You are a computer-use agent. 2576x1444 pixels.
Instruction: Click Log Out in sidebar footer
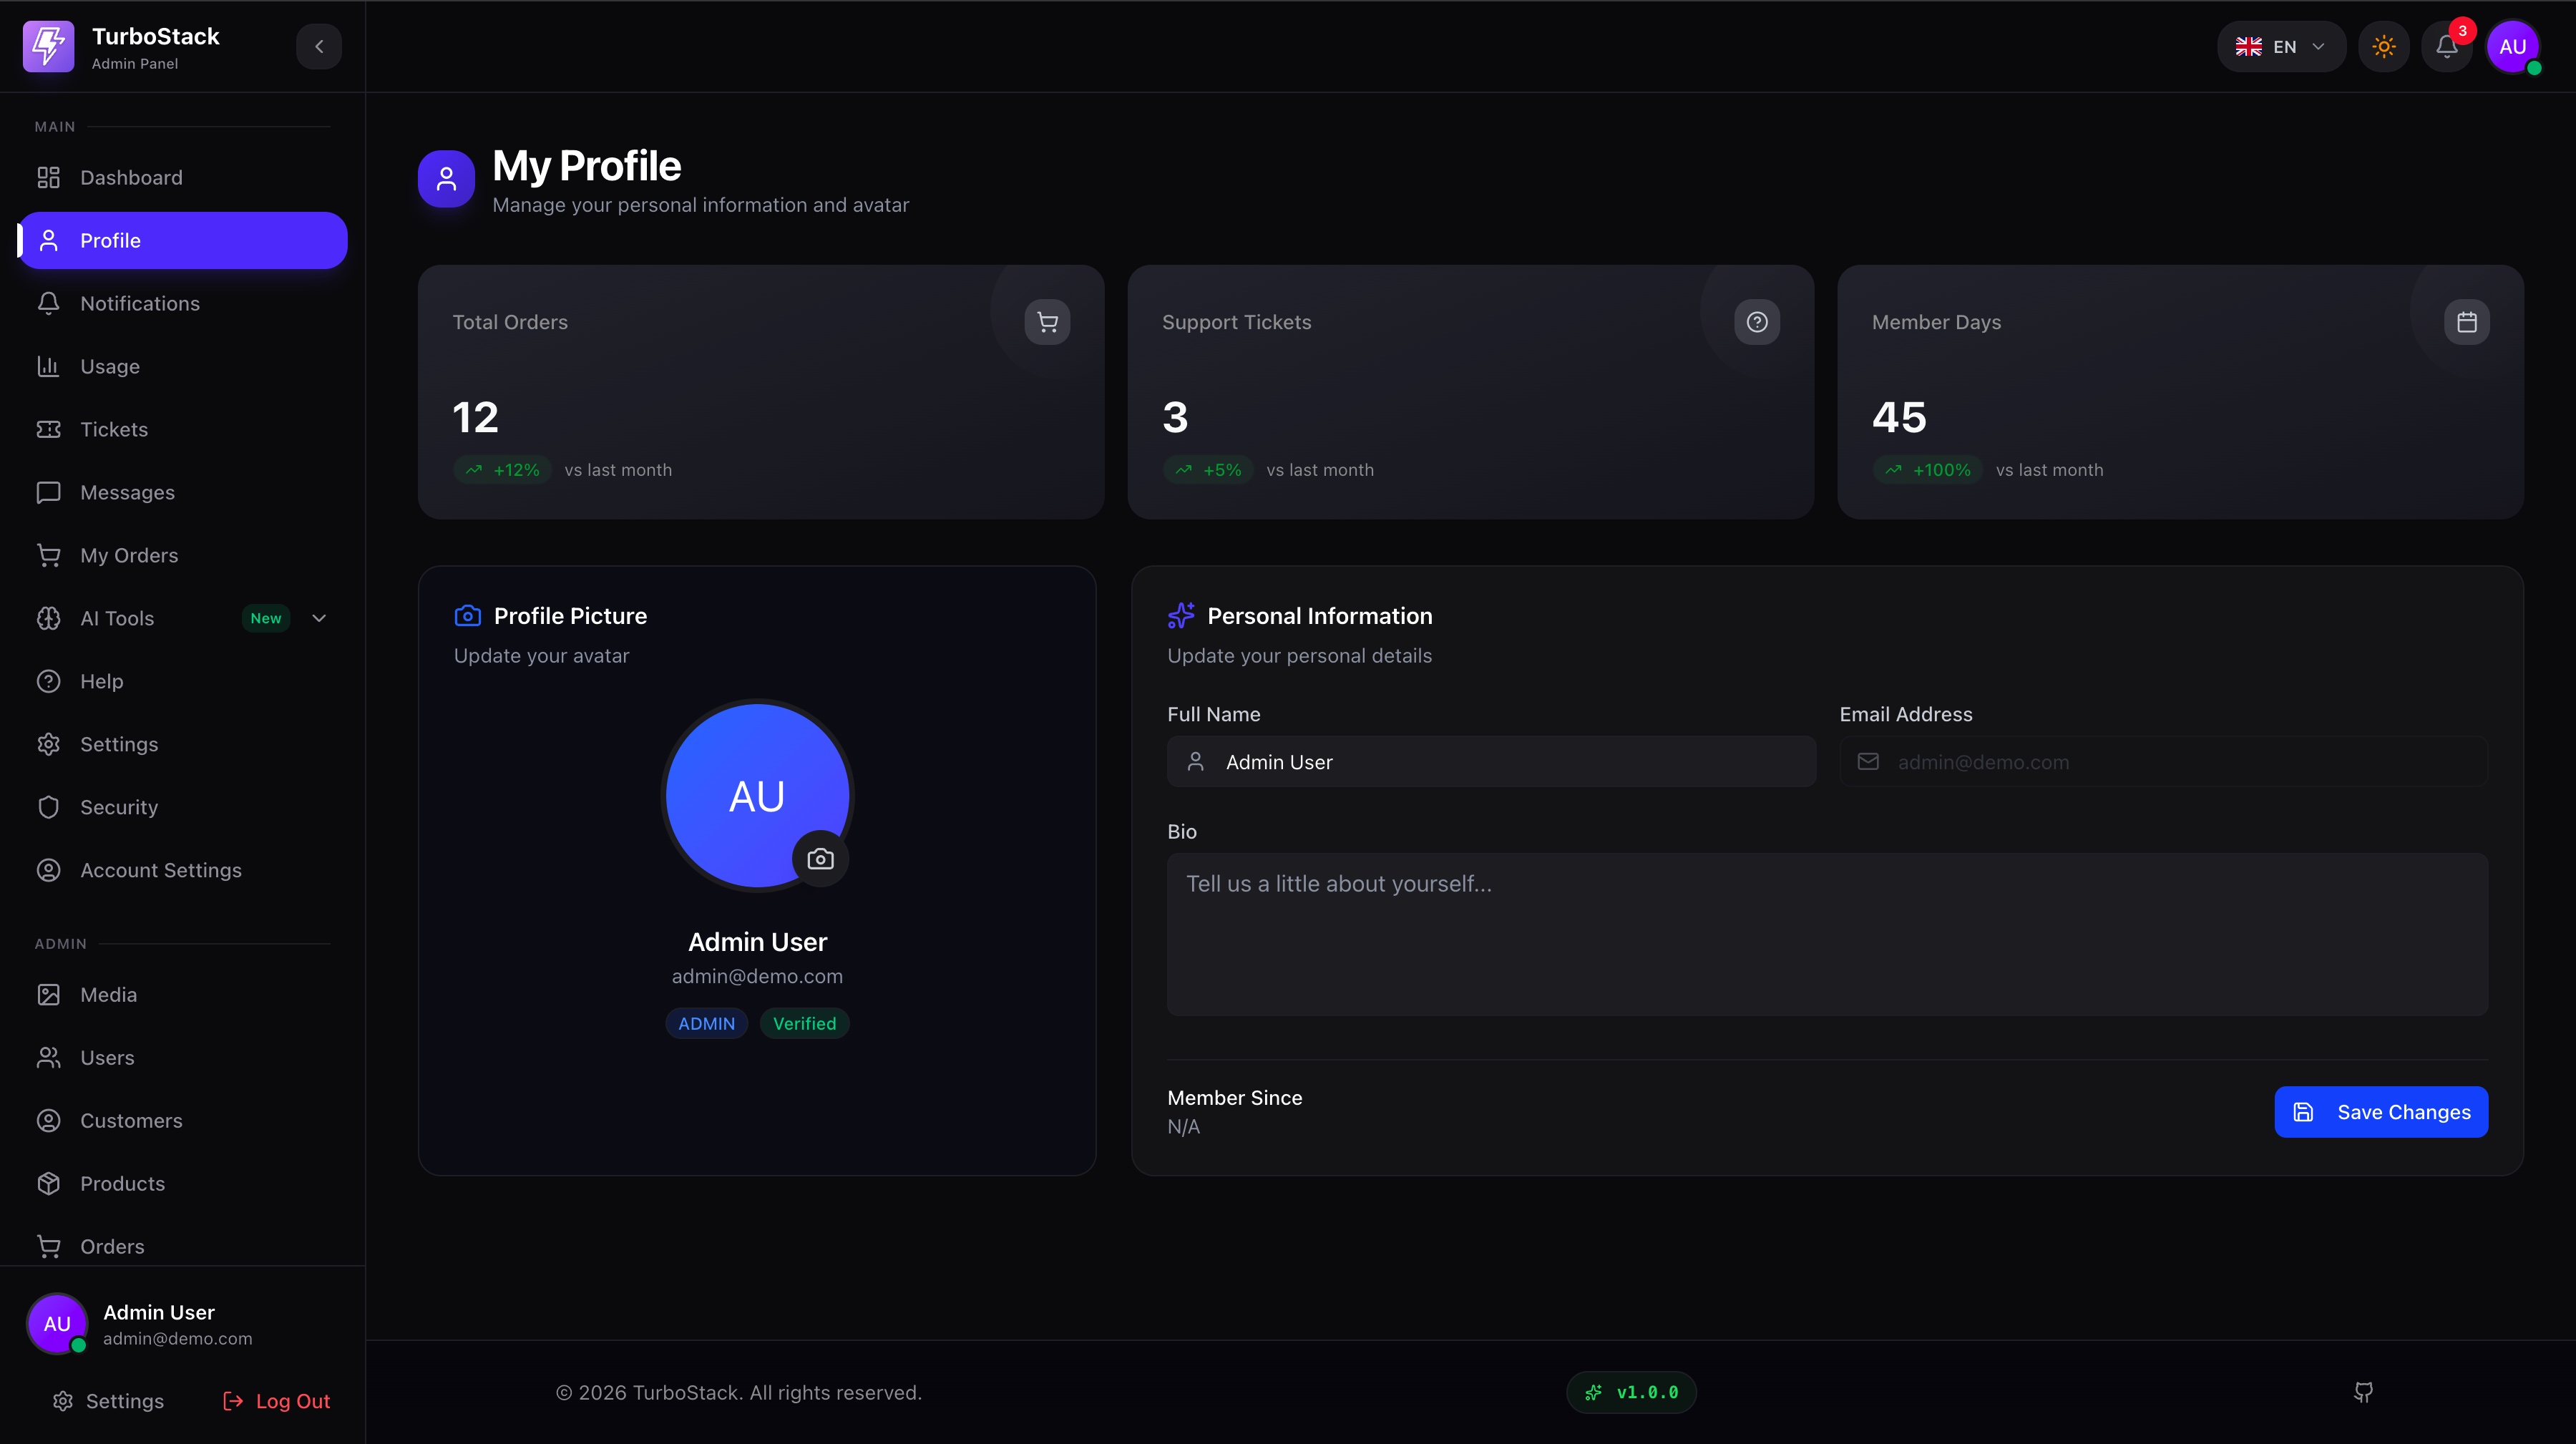(276, 1401)
